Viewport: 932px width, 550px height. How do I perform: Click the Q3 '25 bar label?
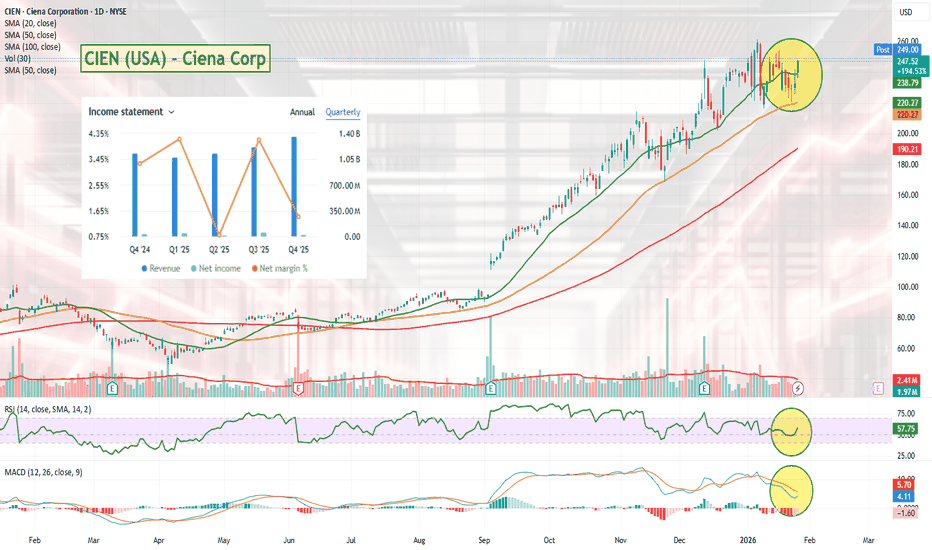point(259,250)
